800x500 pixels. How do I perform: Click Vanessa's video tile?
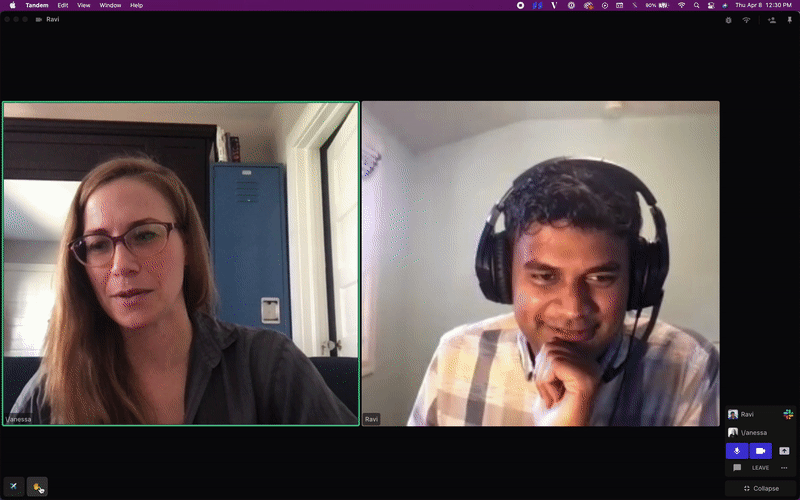click(180, 263)
